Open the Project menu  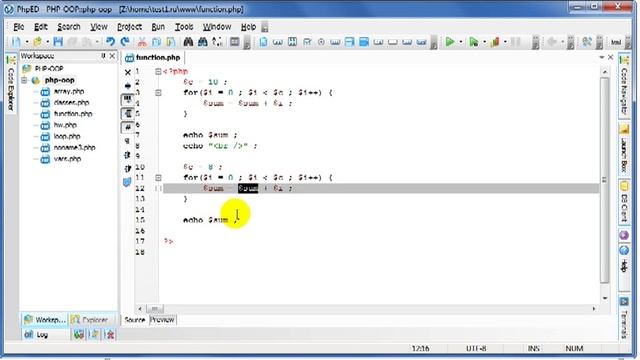129,27
